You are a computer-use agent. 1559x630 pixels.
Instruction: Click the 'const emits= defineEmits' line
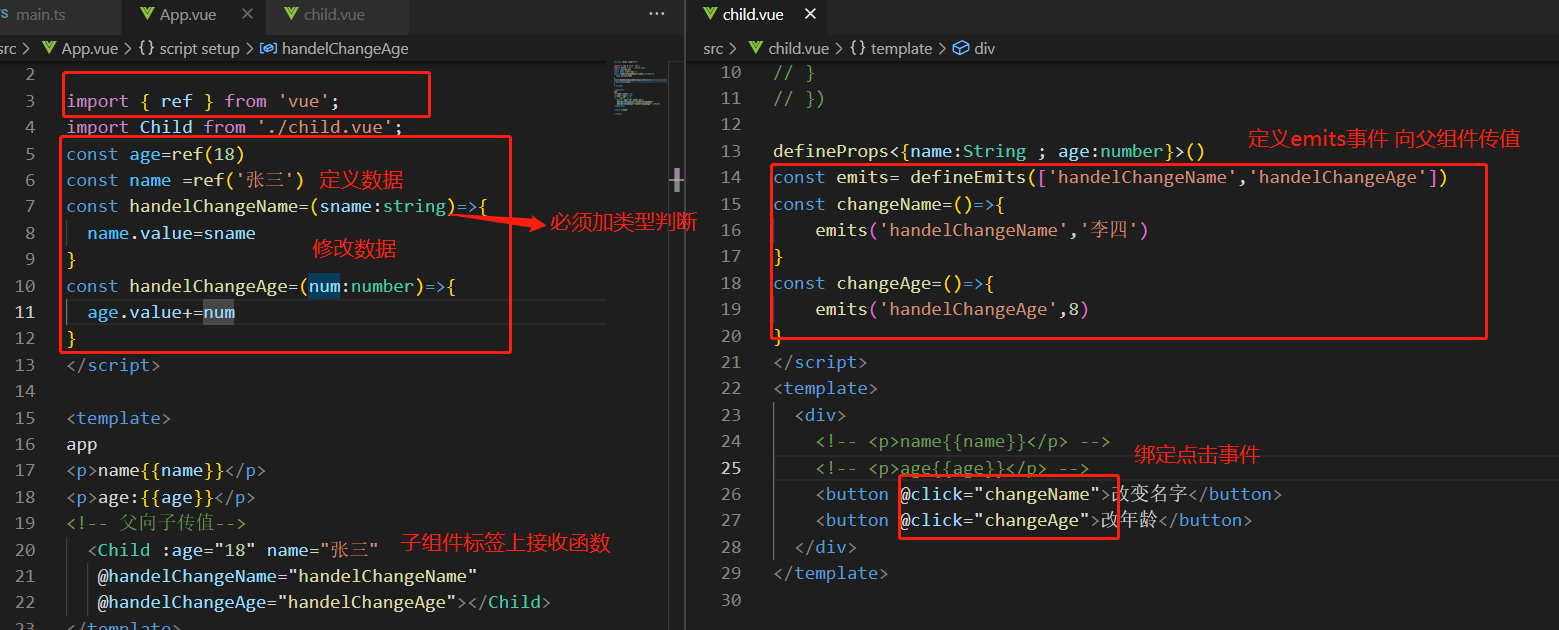click(x=1110, y=177)
